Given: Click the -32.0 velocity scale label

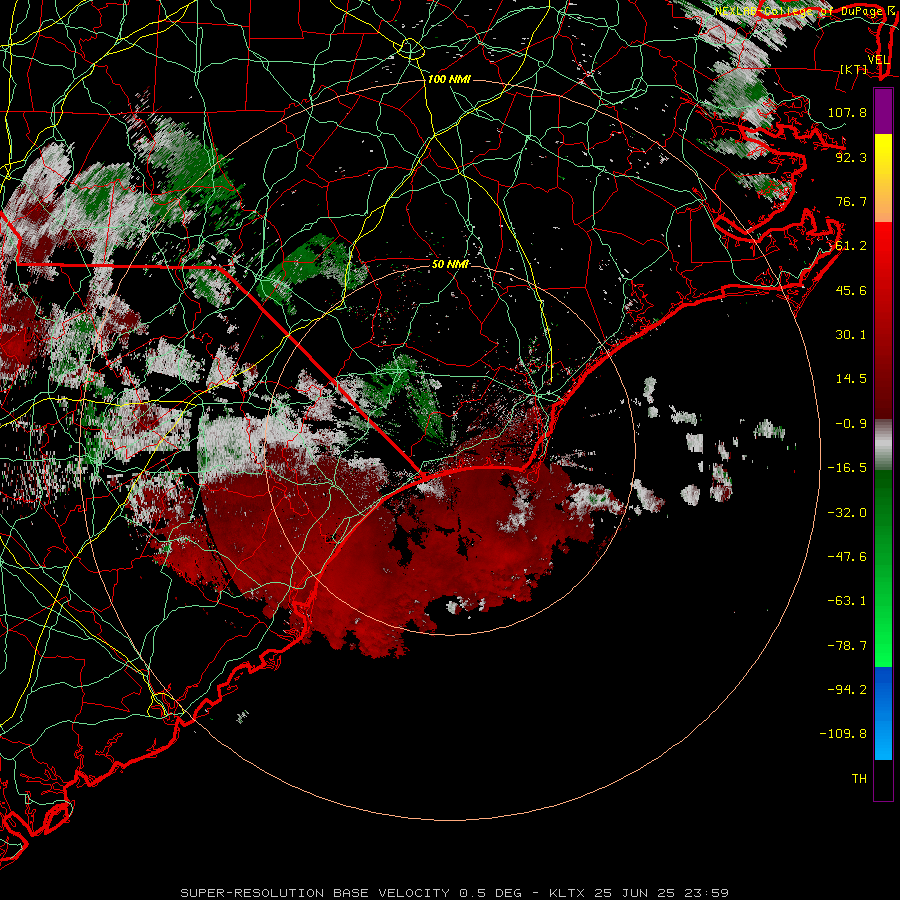Looking at the screenshot, I should (x=847, y=513).
